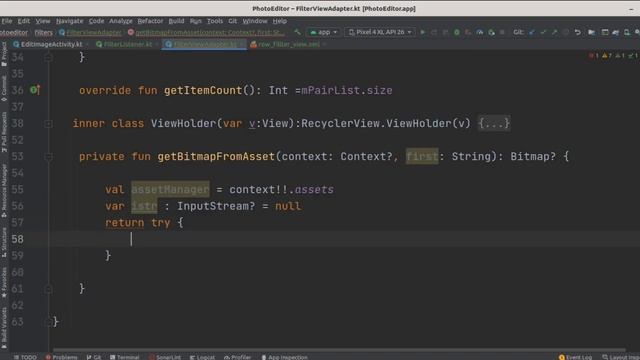
Task: Open the Code menu
Action: click(x=96, y=21)
